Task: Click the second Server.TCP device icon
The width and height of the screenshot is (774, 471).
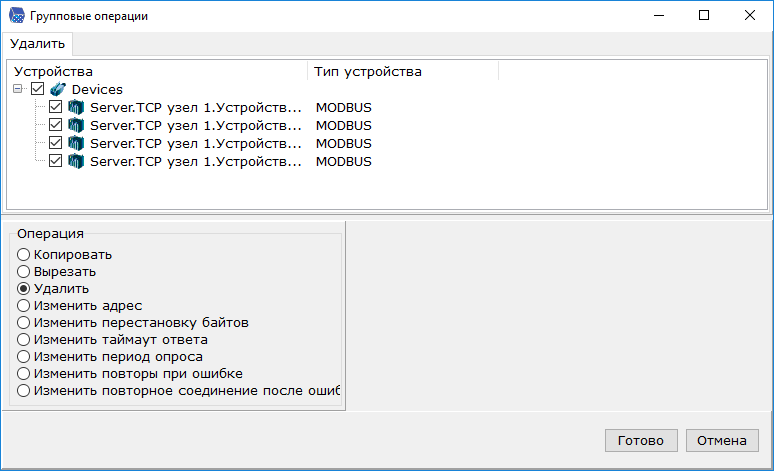Action: coord(76,126)
